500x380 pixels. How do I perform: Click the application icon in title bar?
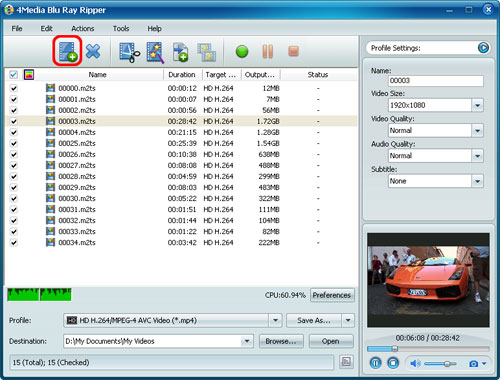[9, 10]
